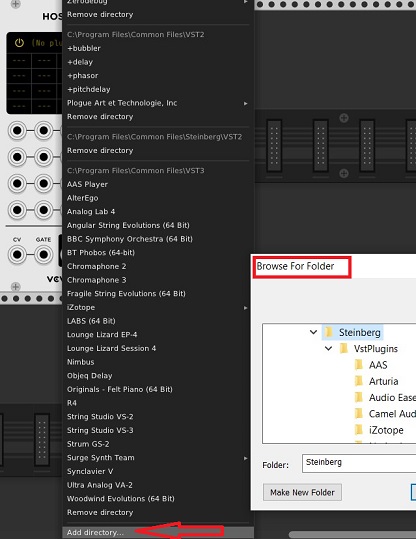Select the +delay plugin entry

pos(158,62)
